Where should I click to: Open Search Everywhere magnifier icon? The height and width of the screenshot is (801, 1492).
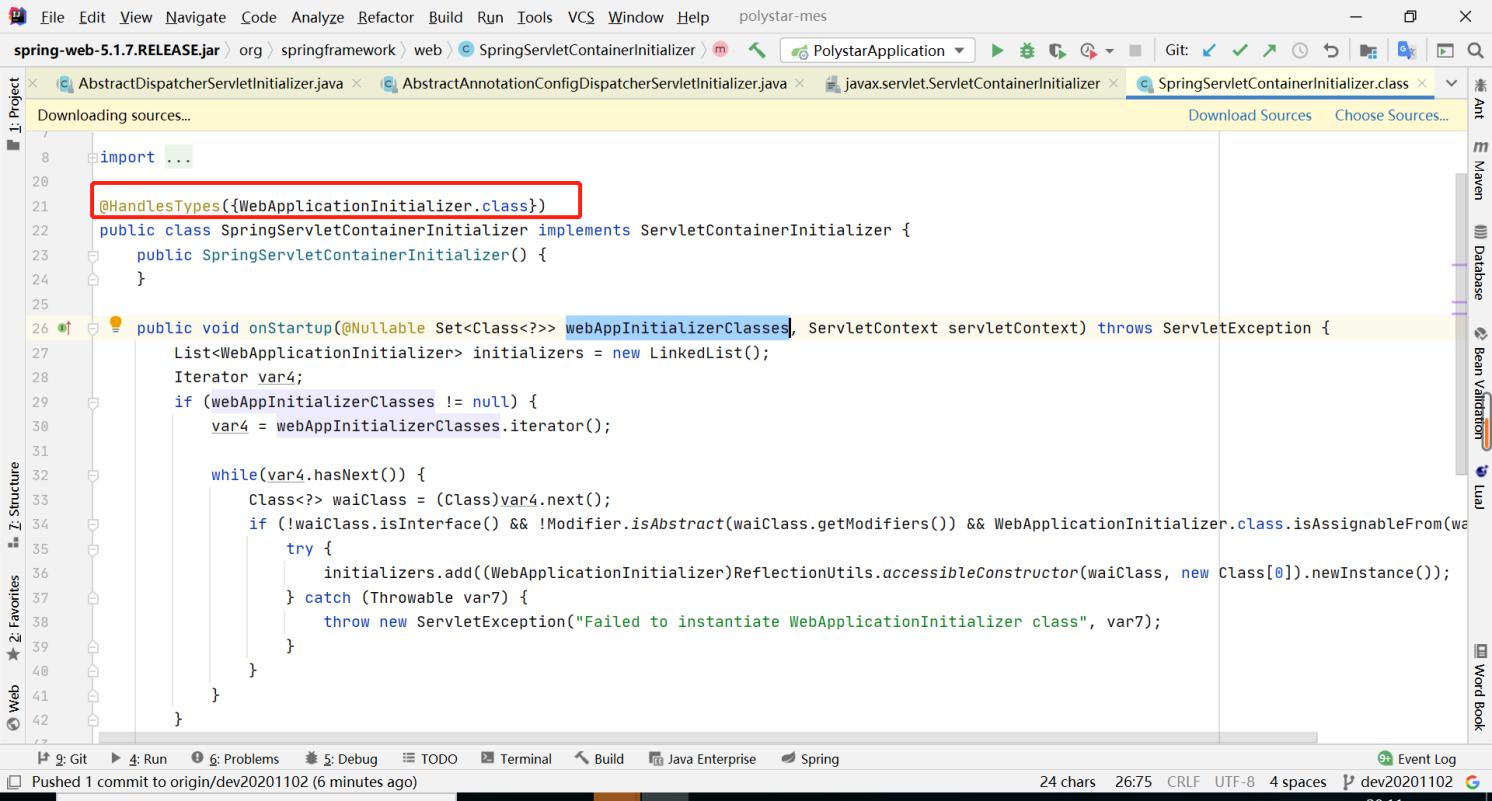click(x=1475, y=50)
